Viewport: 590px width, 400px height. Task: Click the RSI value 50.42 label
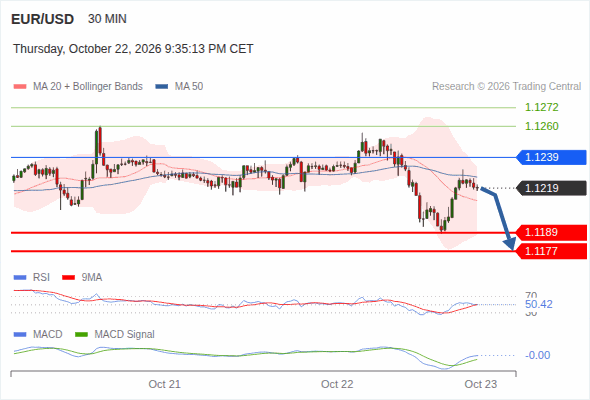tap(539, 304)
